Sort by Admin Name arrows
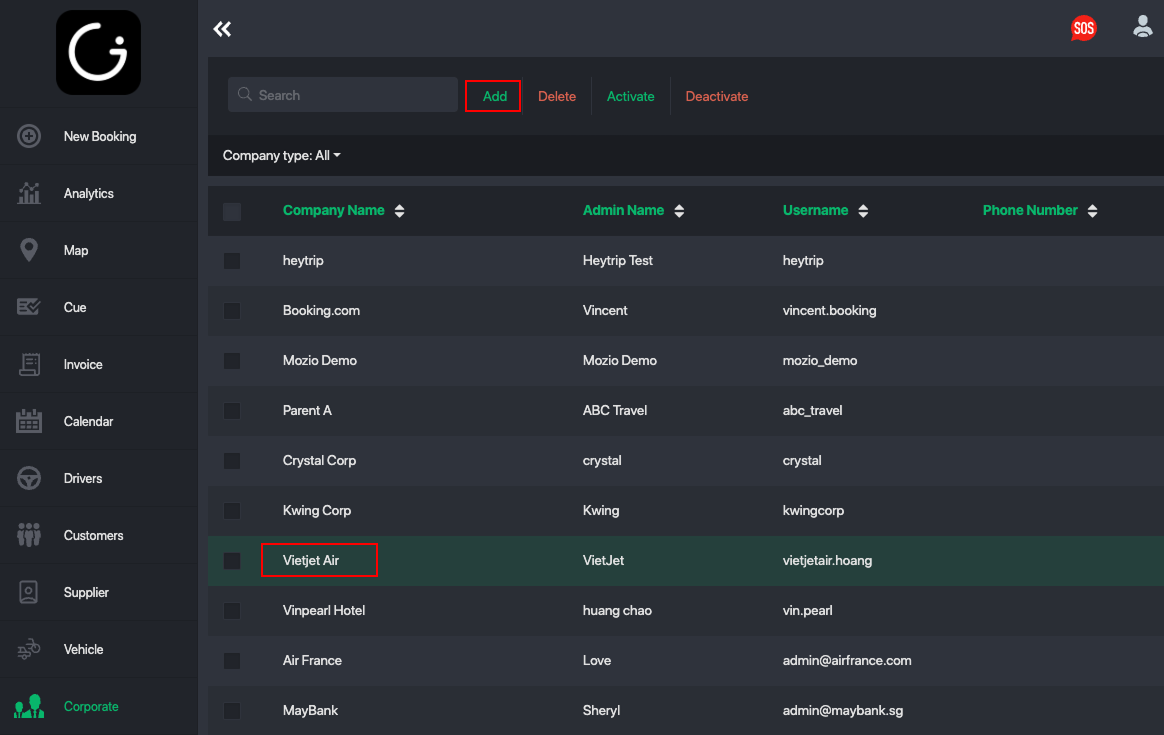The height and width of the screenshot is (735, 1164). point(679,211)
